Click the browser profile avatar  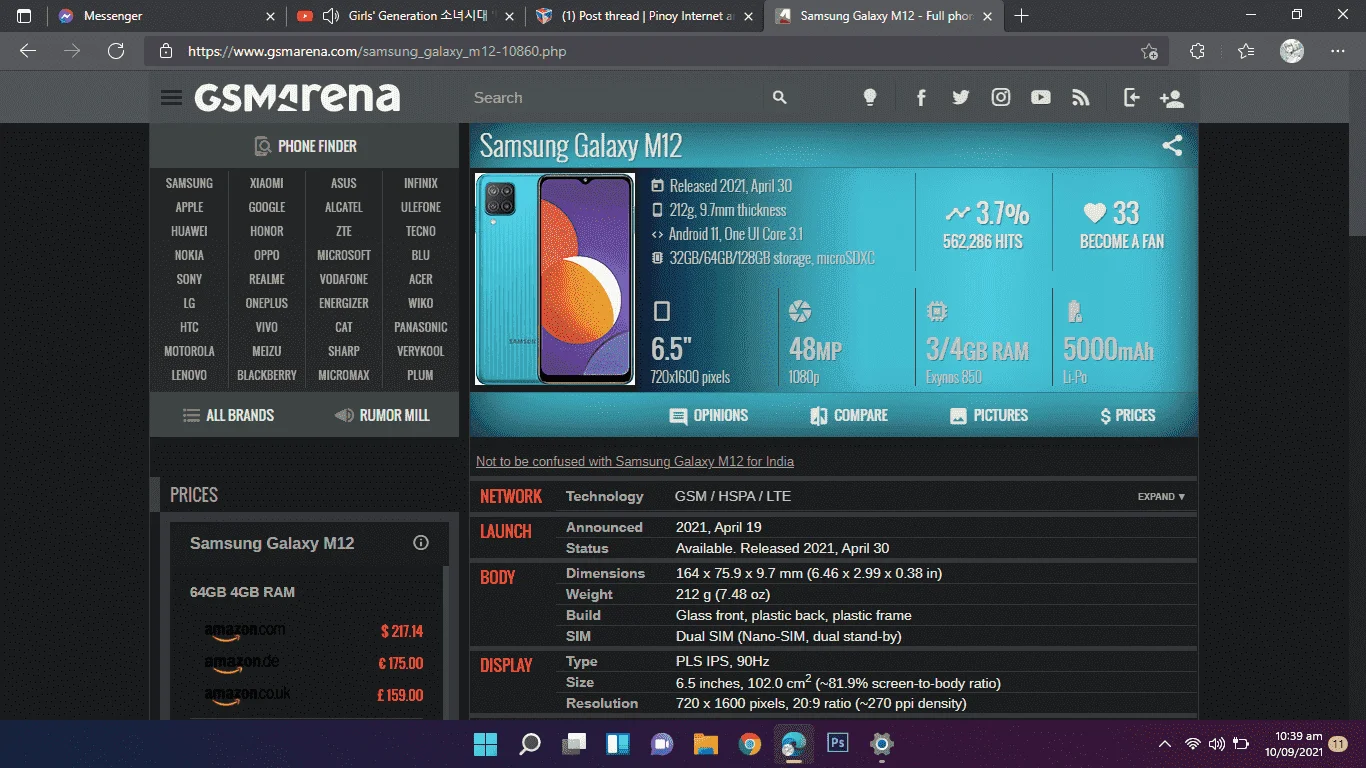(1292, 51)
